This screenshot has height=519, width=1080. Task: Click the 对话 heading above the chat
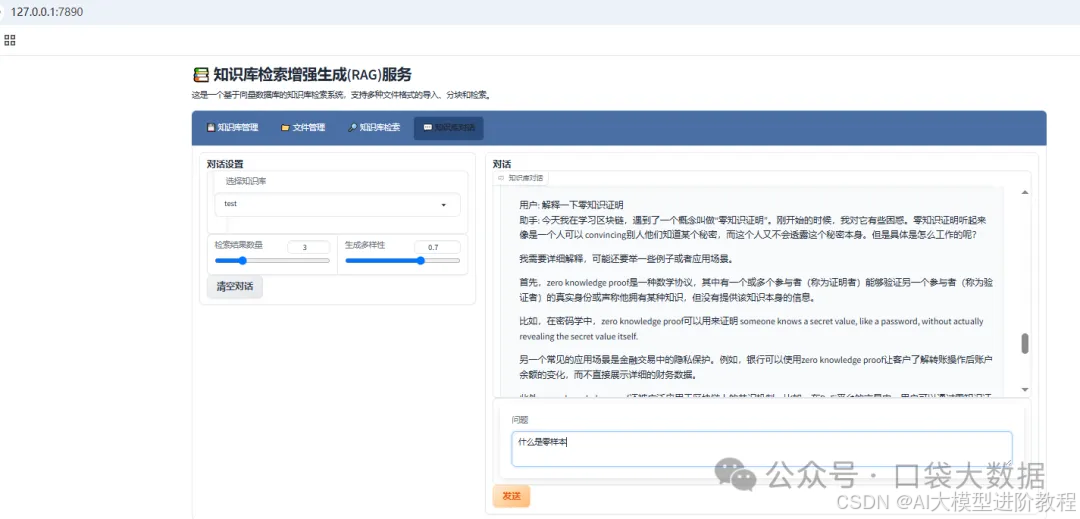pos(502,164)
